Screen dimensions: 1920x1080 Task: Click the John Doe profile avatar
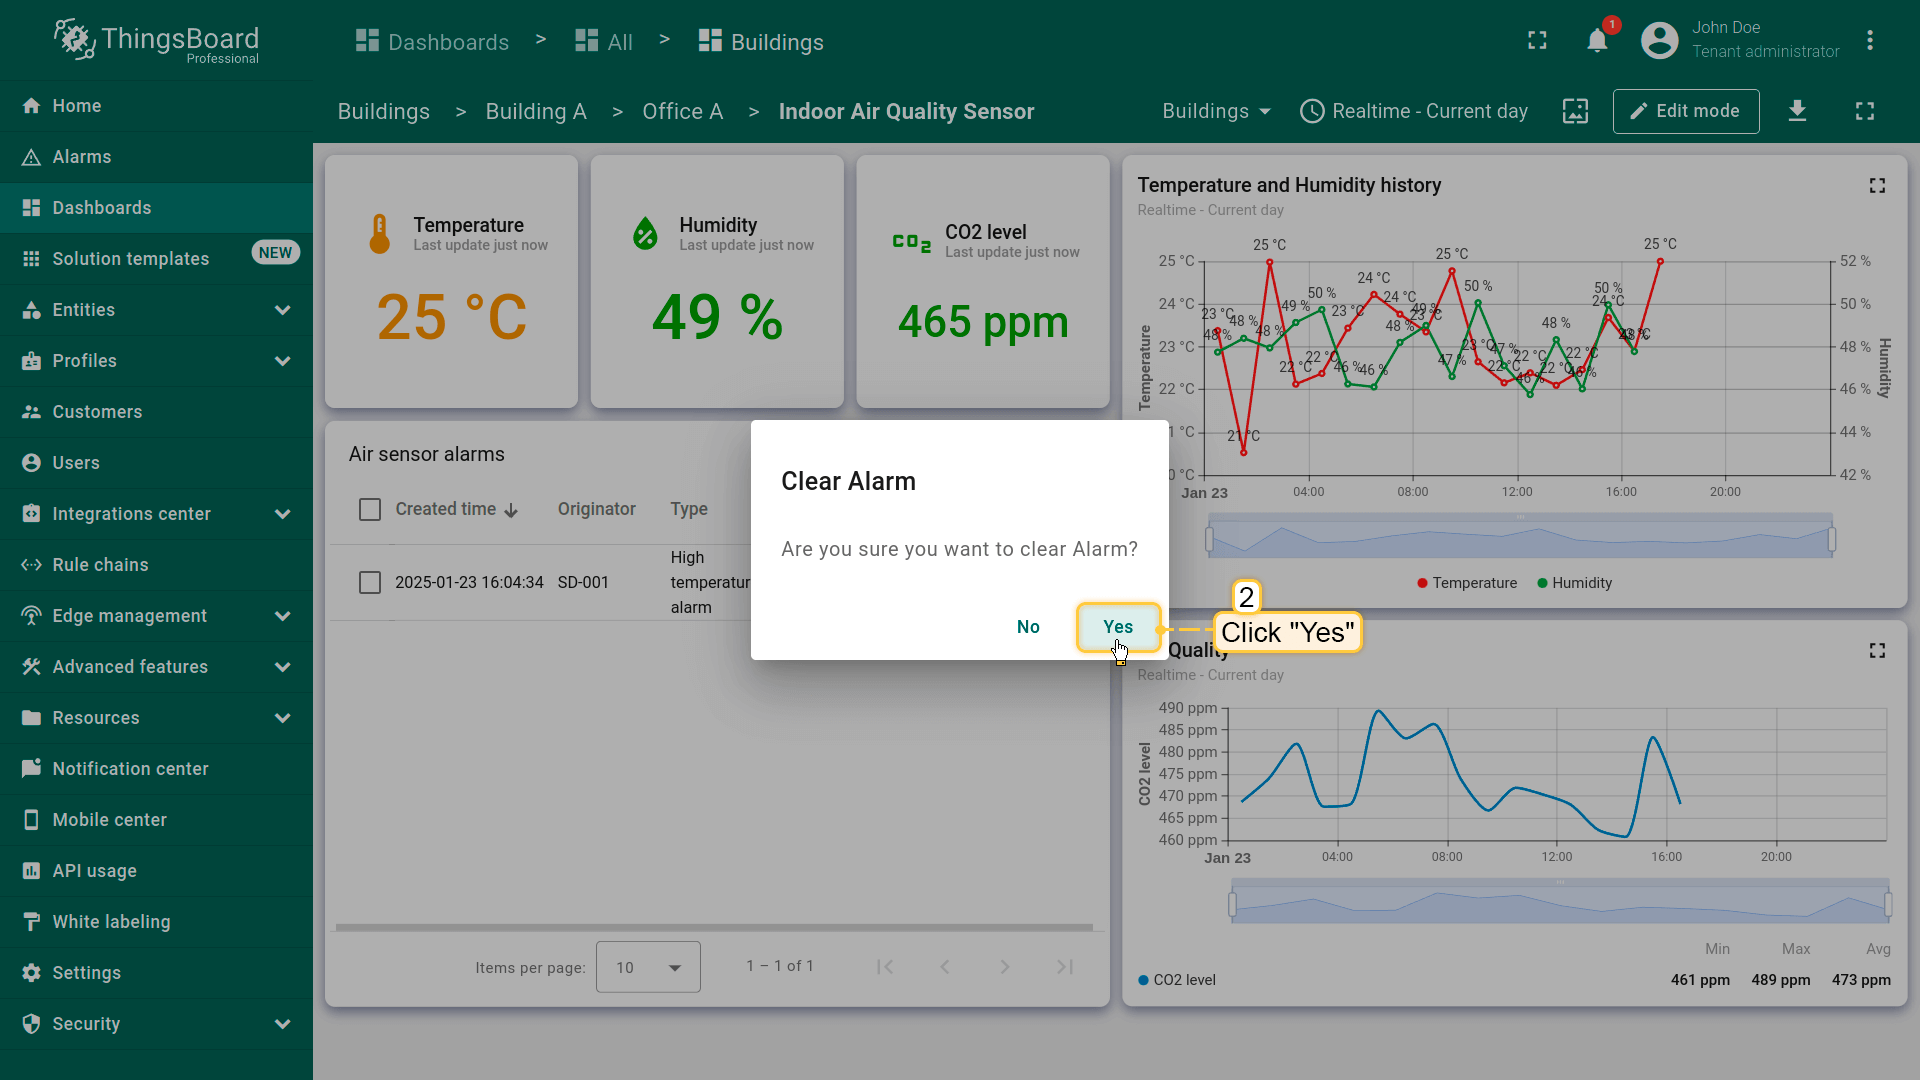[x=1659, y=41]
